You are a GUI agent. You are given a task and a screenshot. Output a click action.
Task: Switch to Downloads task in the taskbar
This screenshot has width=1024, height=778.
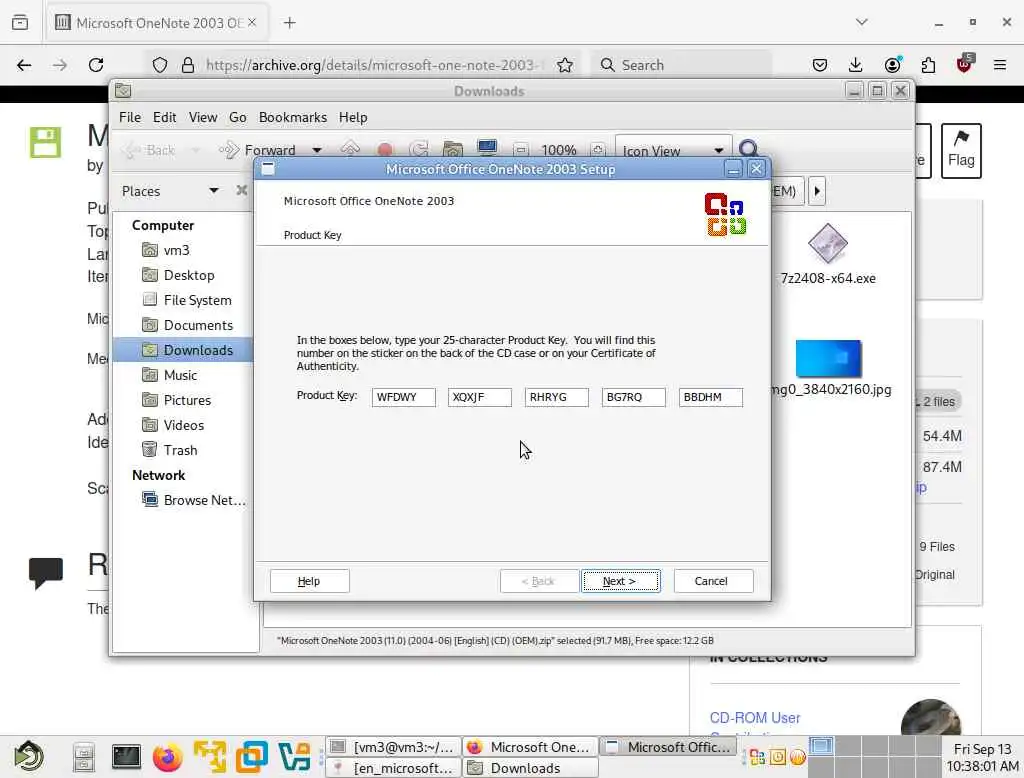pos(530,768)
